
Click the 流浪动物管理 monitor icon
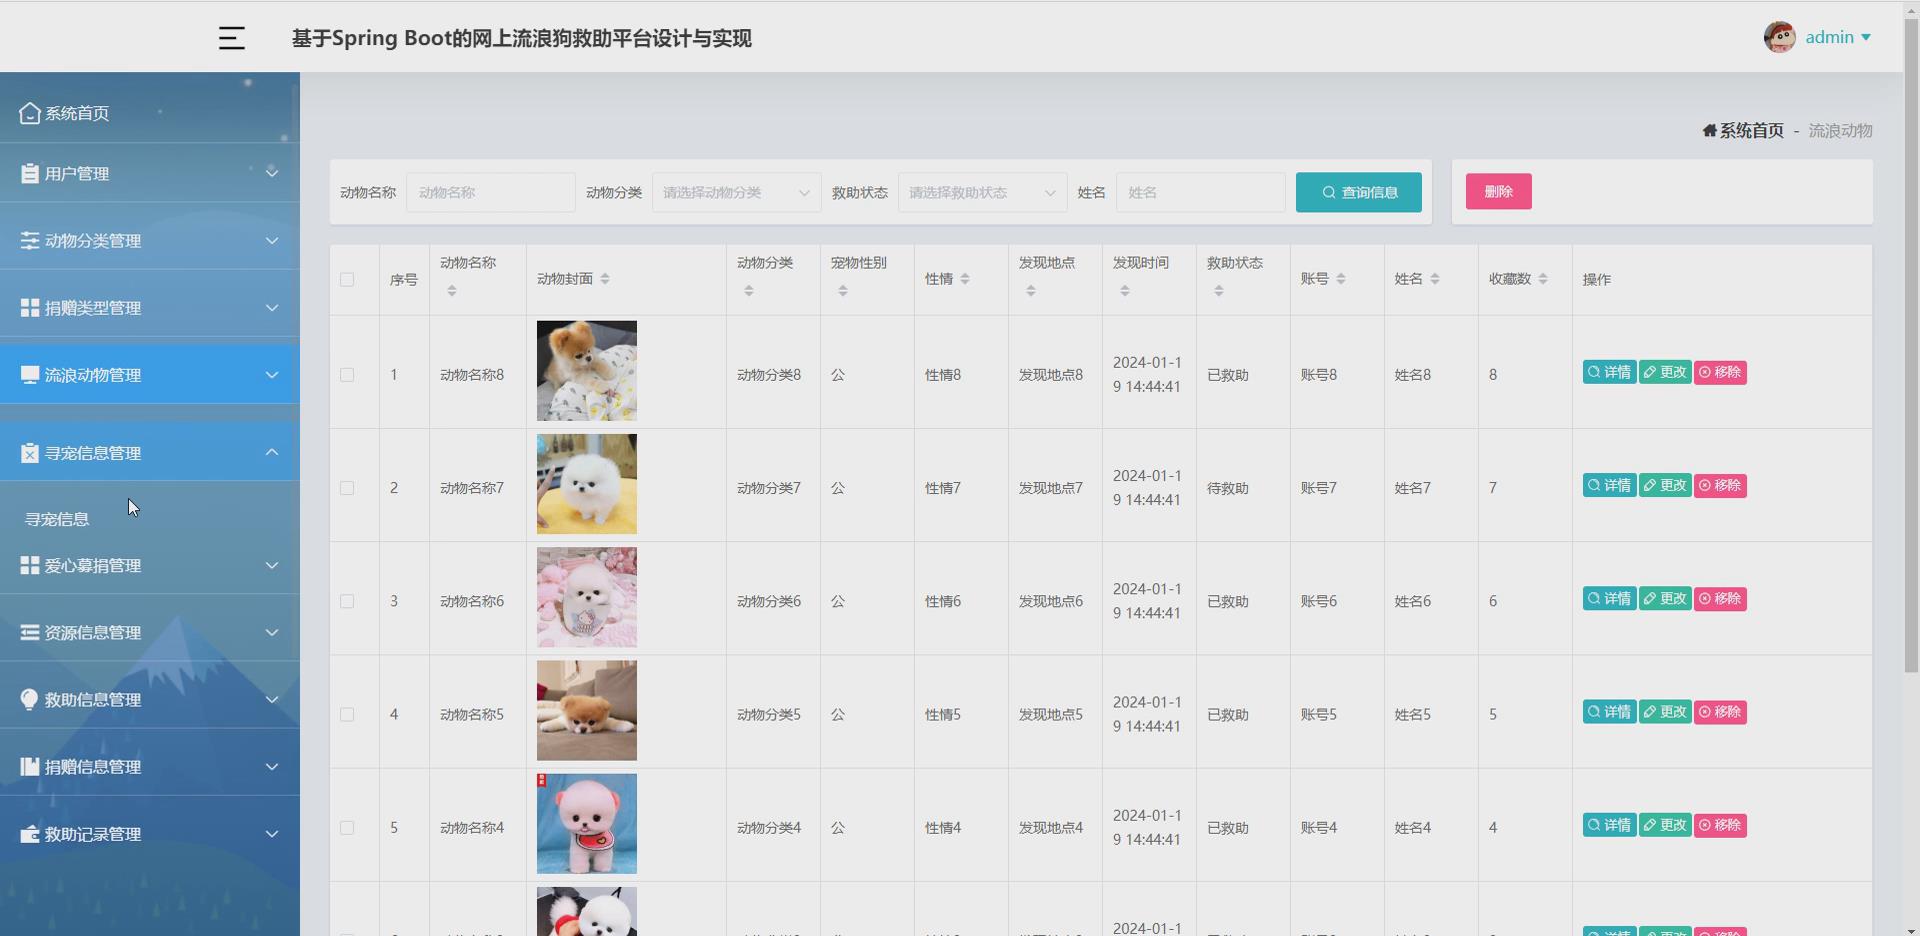pyautogui.click(x=29, y=374)
